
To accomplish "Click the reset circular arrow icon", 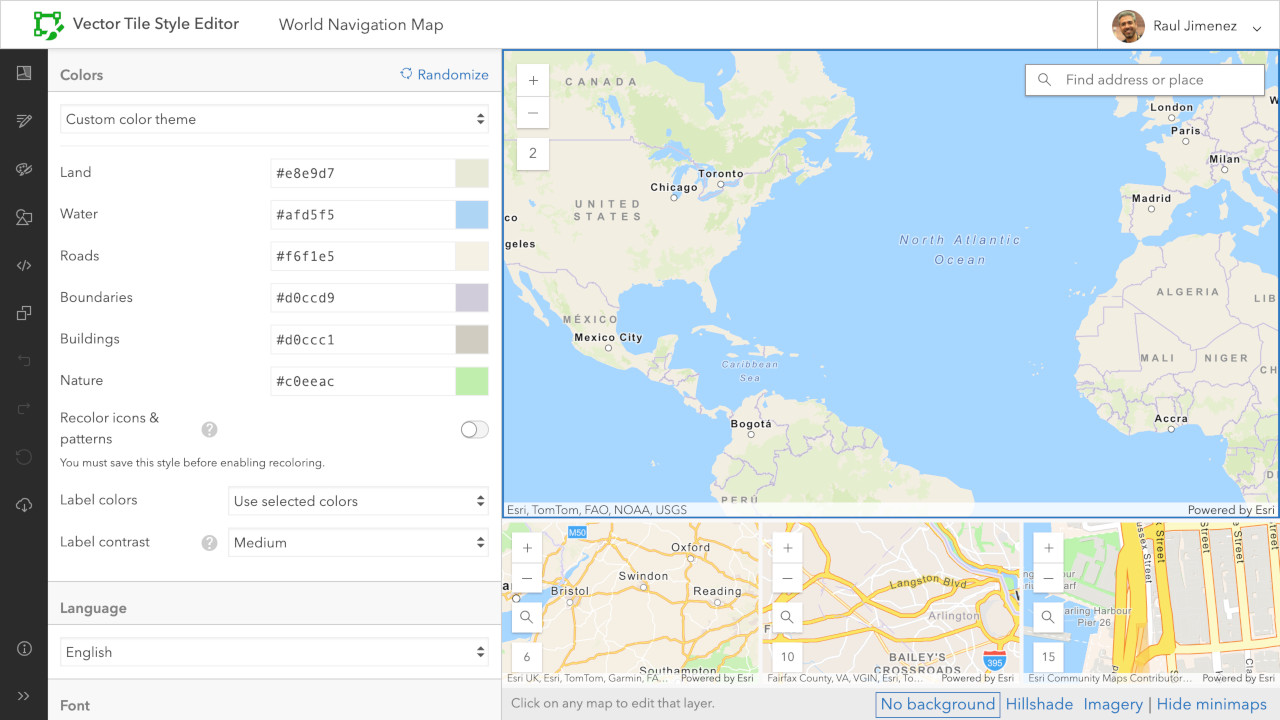I will tap(24, 457).
